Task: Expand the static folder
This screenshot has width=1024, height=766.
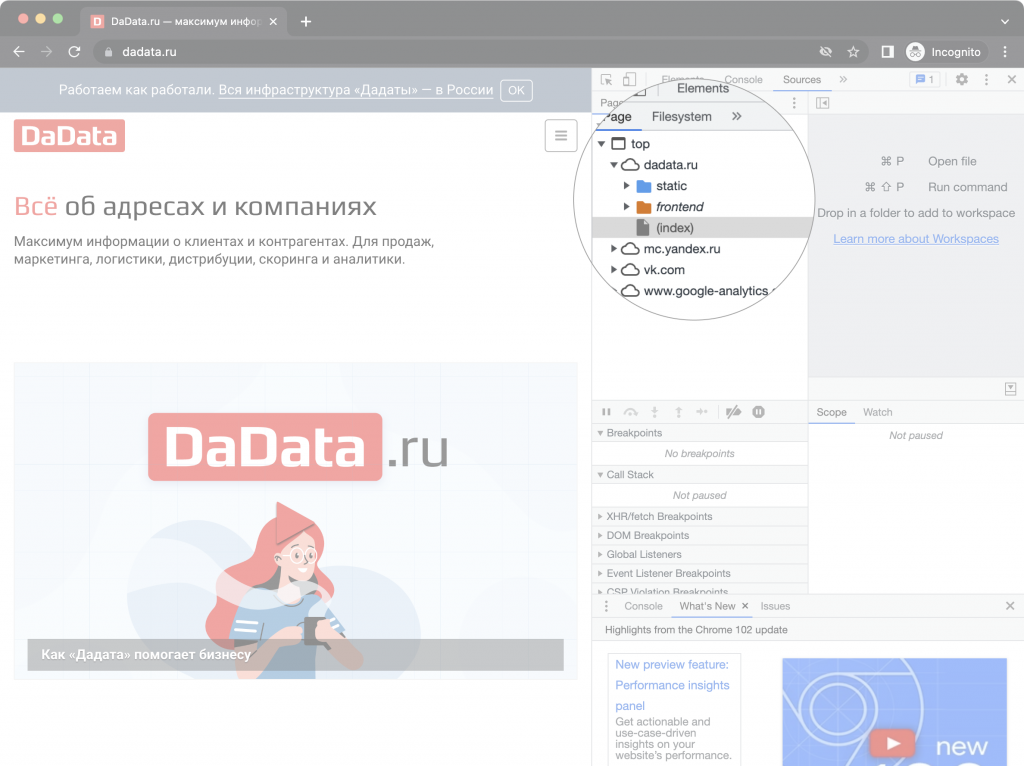Action: click(x=626, y=186)
